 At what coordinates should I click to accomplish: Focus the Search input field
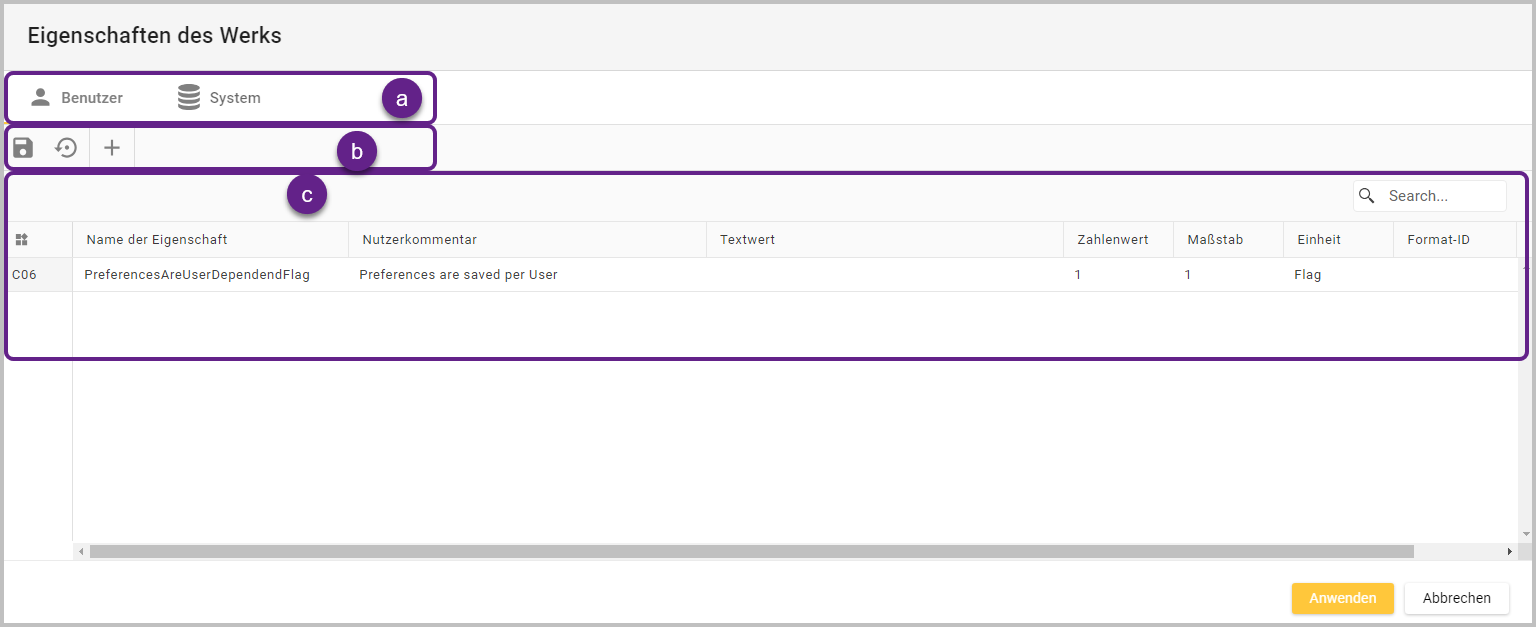tap(1440, 196)
